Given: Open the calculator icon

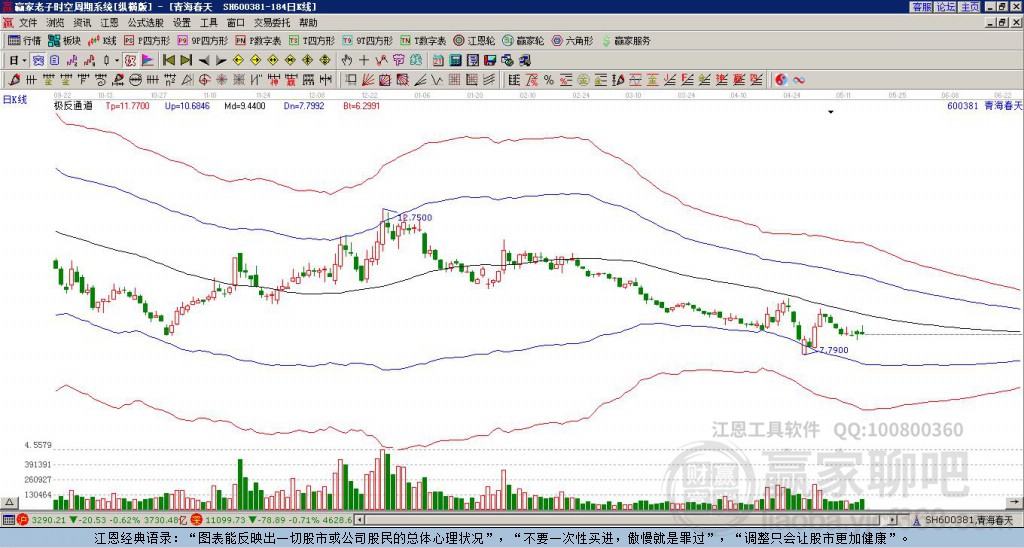Looking at the screenshot, I should pyautogui.click(x=455, y=60).
